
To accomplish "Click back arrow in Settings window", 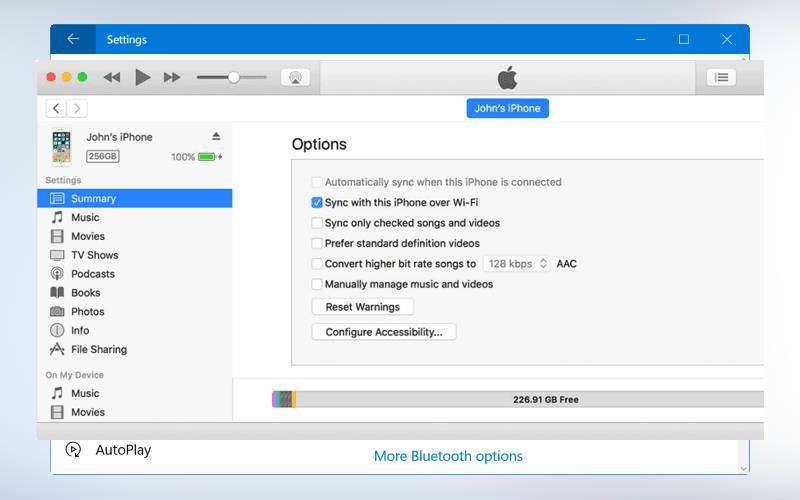I will point(73,39).
